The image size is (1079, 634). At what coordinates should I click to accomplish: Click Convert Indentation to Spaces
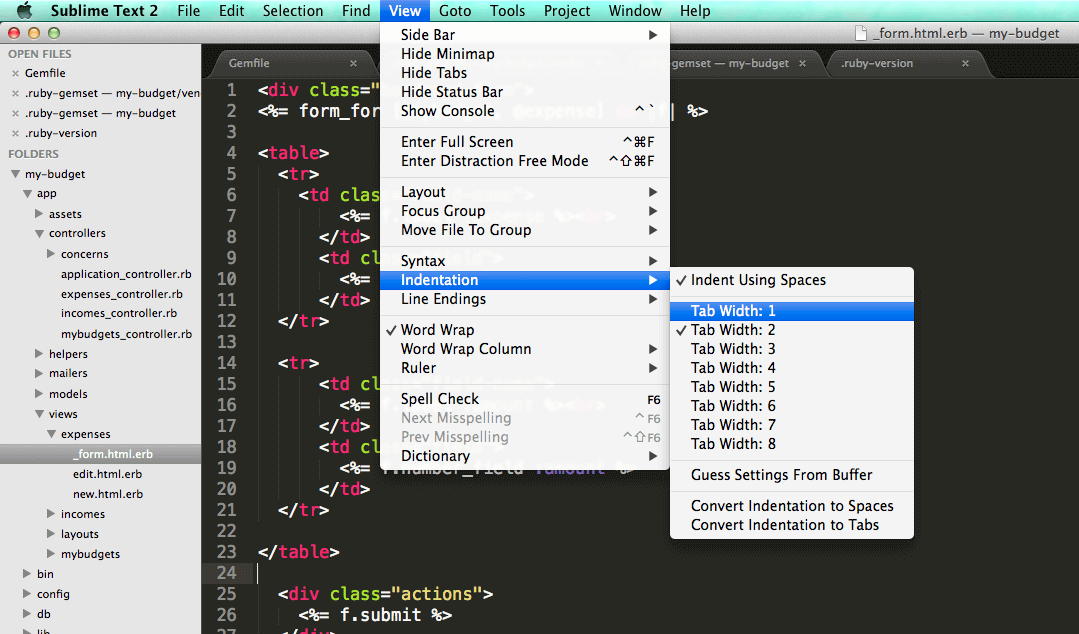tap(791, 506)
